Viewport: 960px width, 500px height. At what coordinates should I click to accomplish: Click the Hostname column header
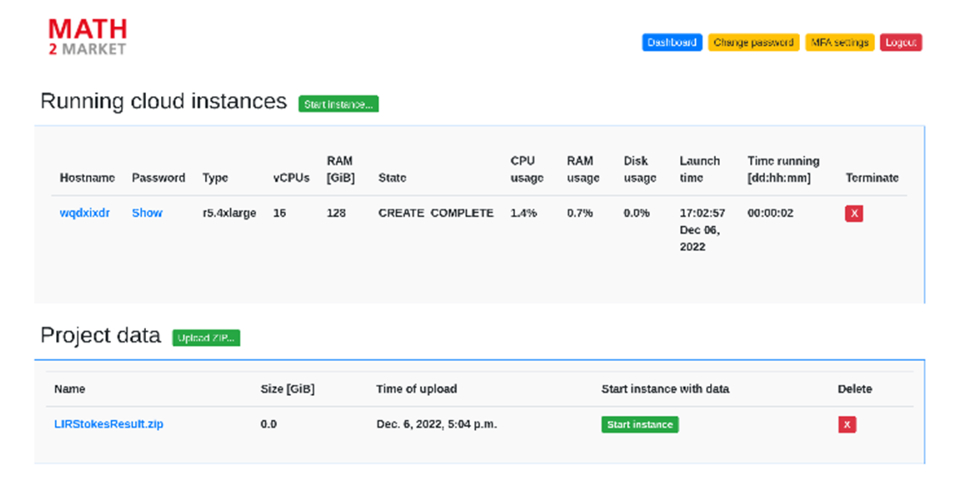click(88, 178)
